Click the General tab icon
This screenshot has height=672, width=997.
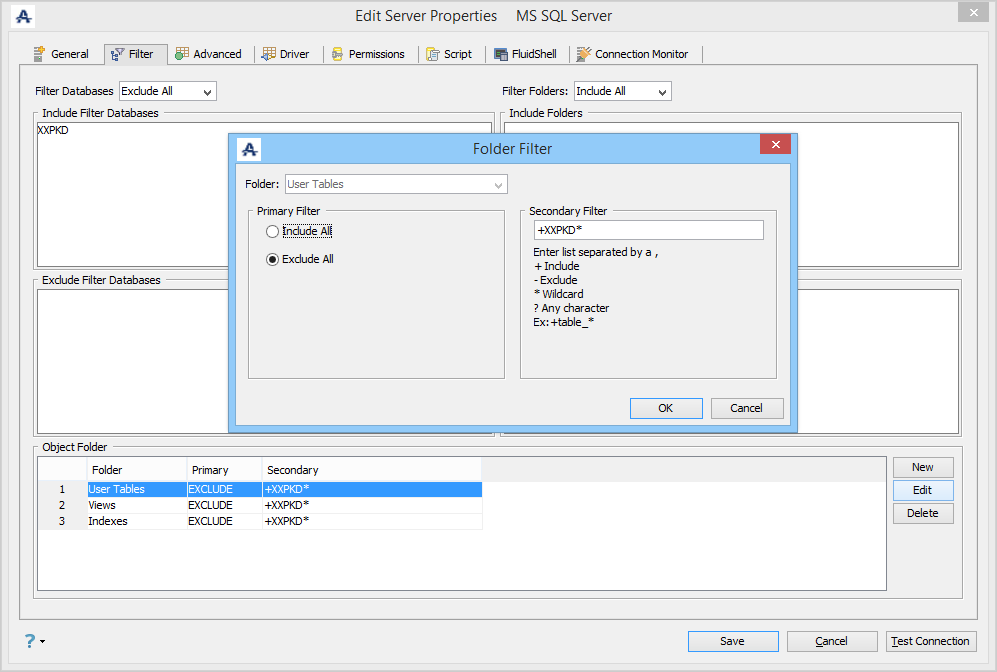(39, 54)
